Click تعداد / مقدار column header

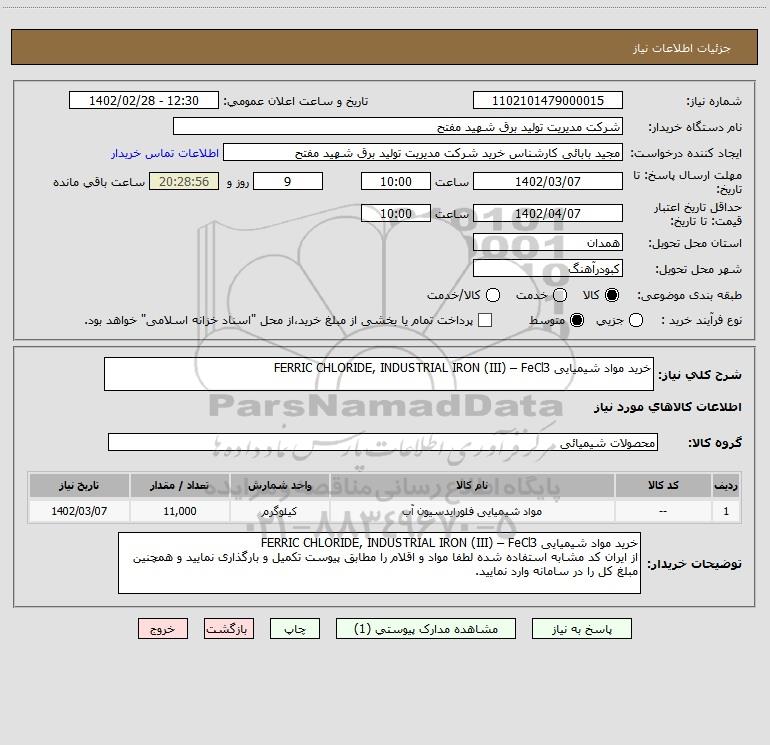[x=179, y=485]
